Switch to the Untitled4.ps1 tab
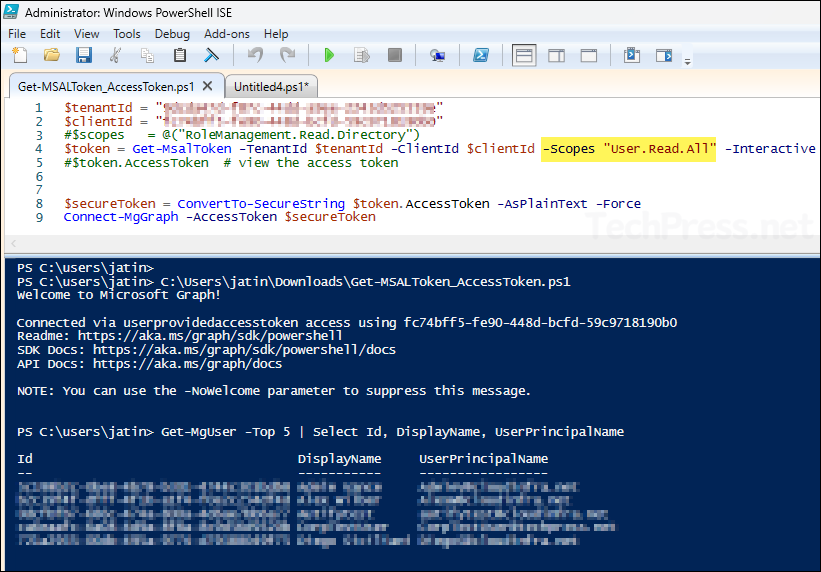This screenshot has width=821, height=572. [x=270, y=86]
